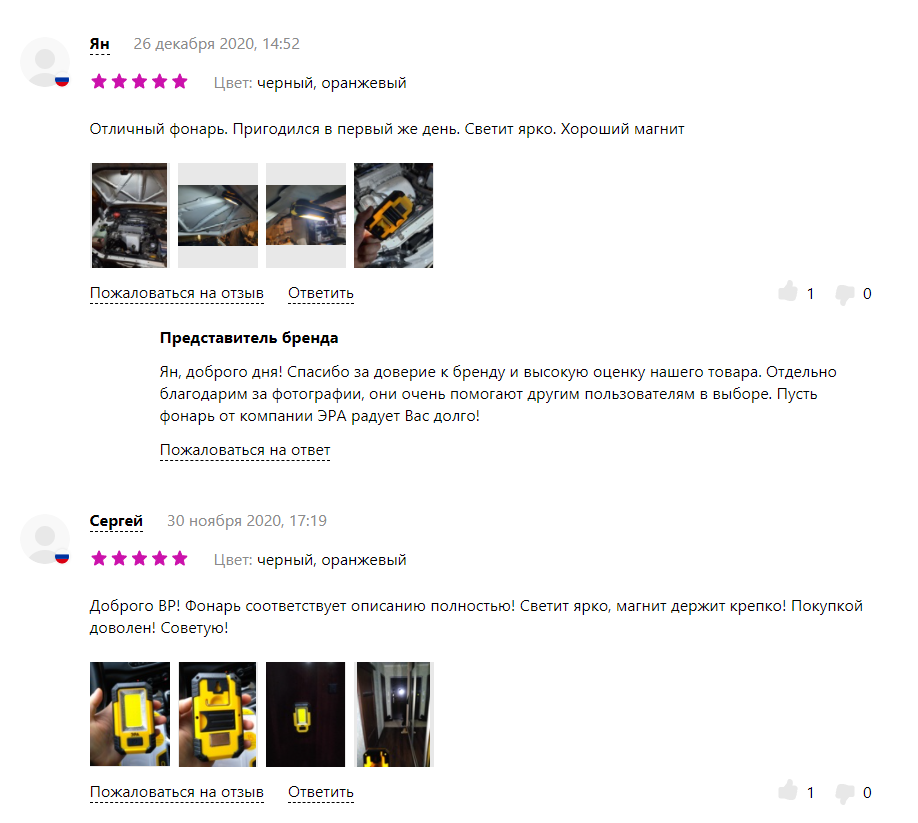Dislike Сергей's review with thumbs down
918x823 pixels.
coord(845,793)
